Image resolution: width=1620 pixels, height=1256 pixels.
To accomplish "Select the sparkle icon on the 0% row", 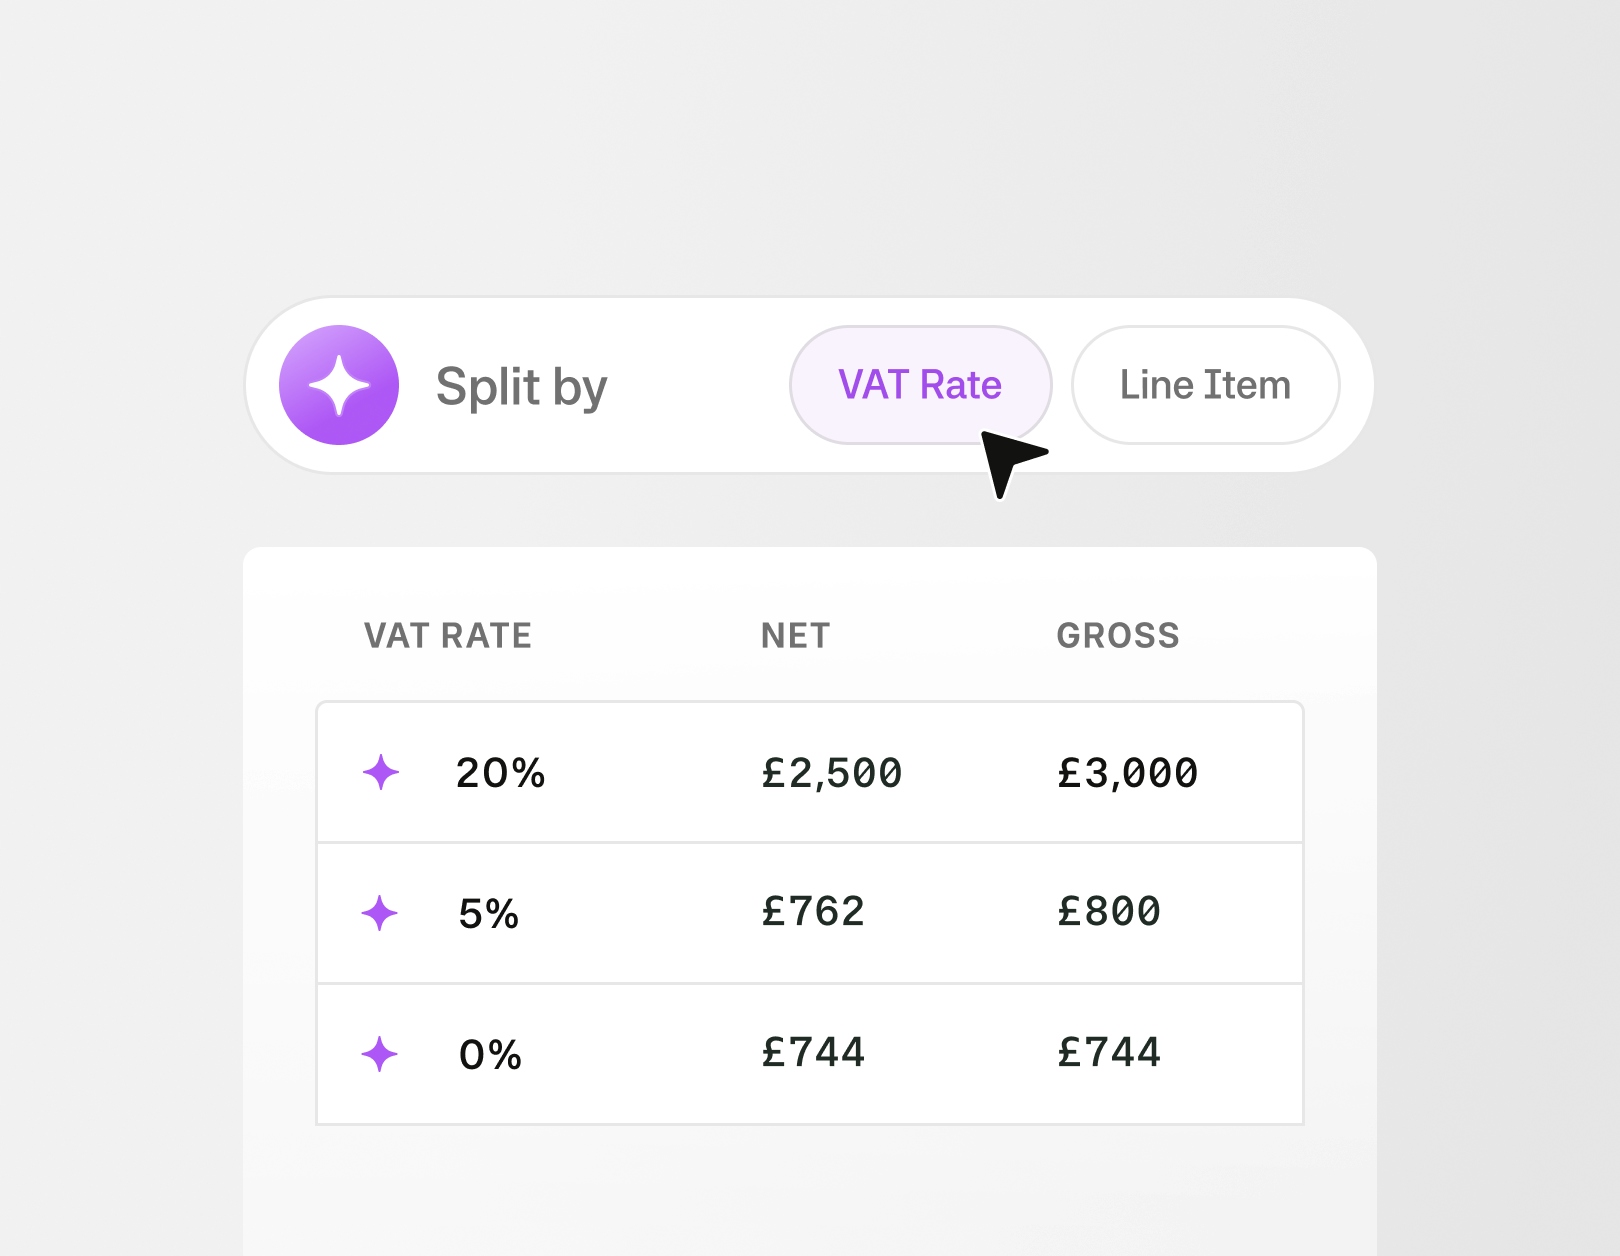I will click(x=381, y=1052).
